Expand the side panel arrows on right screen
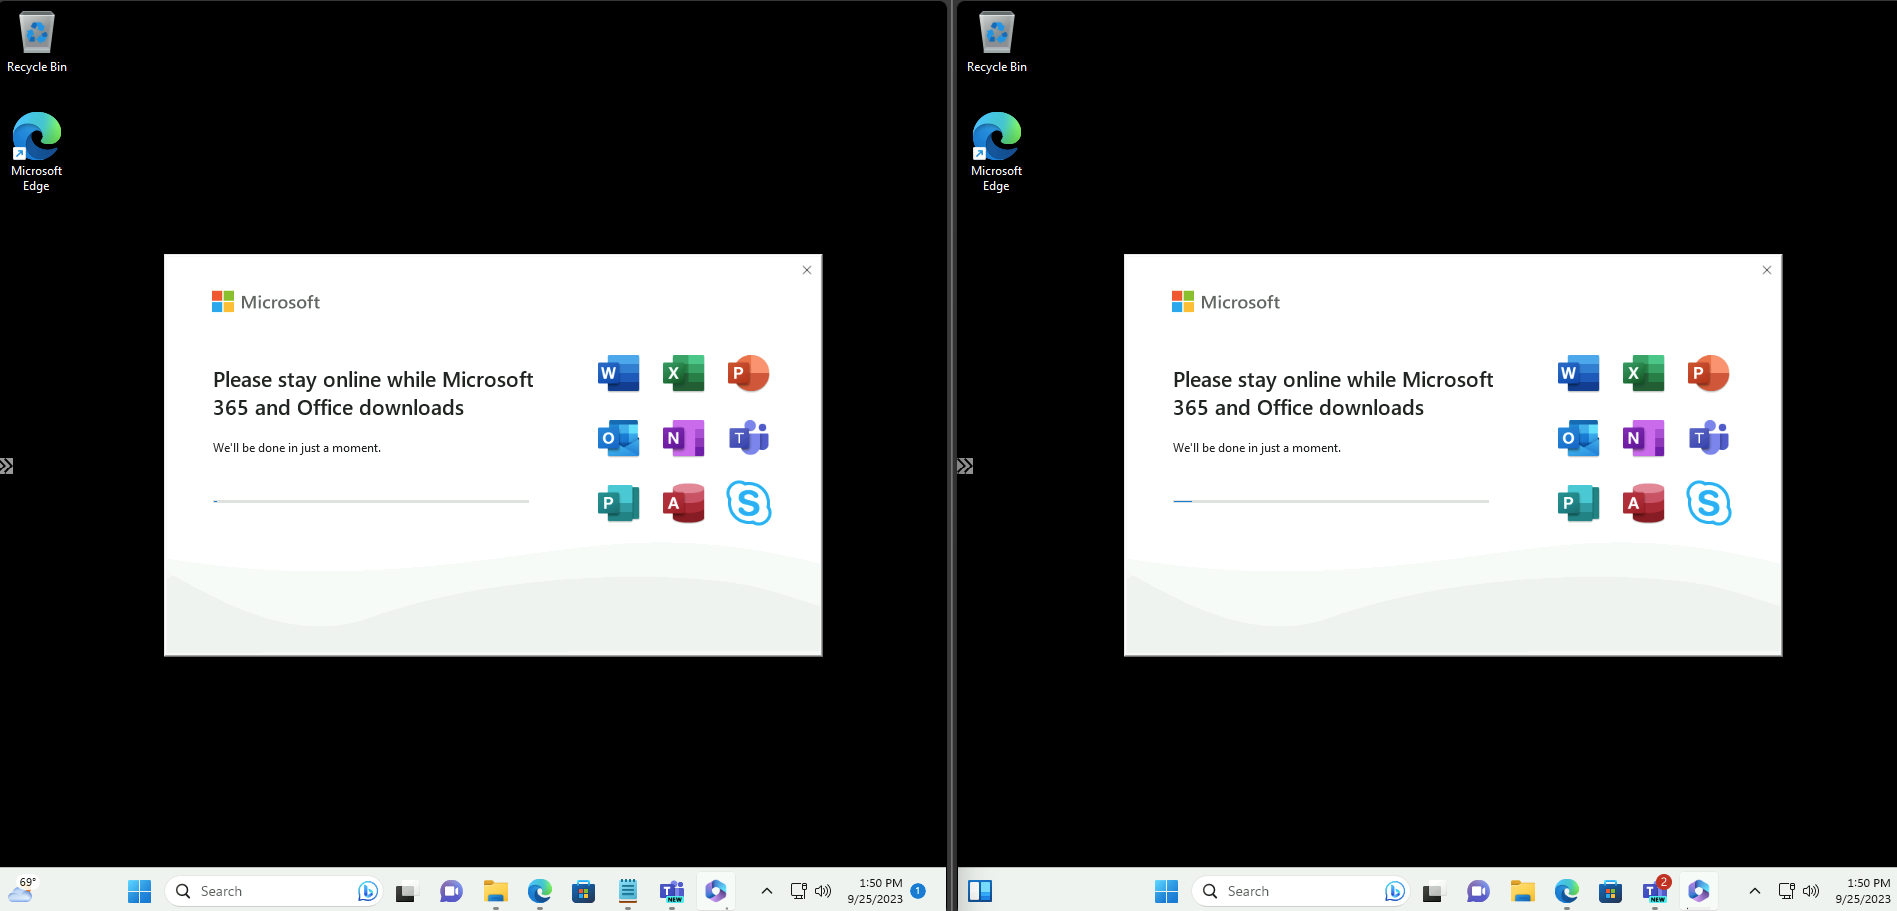 965,466
